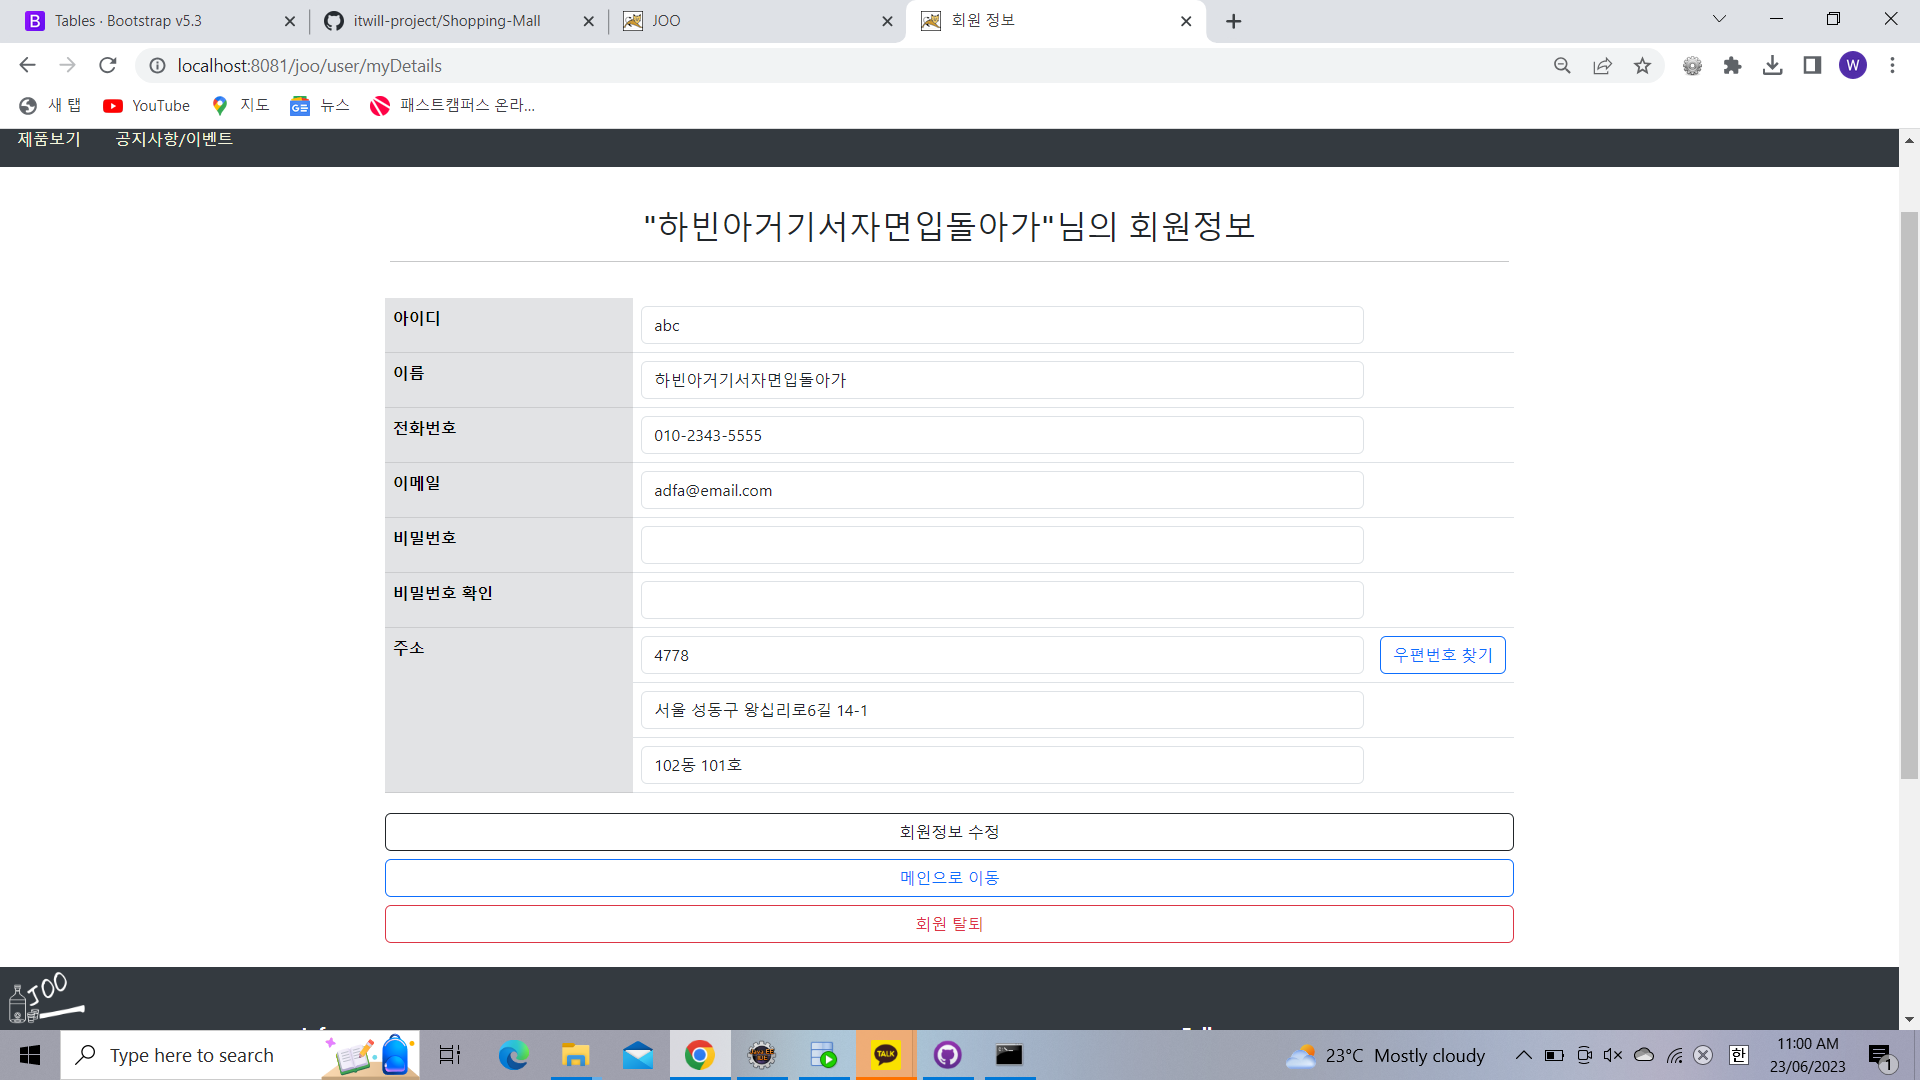
Task: Open GitHub Desktop from the taskbar
Action: pyautogui.click(x=946, y=1055)
